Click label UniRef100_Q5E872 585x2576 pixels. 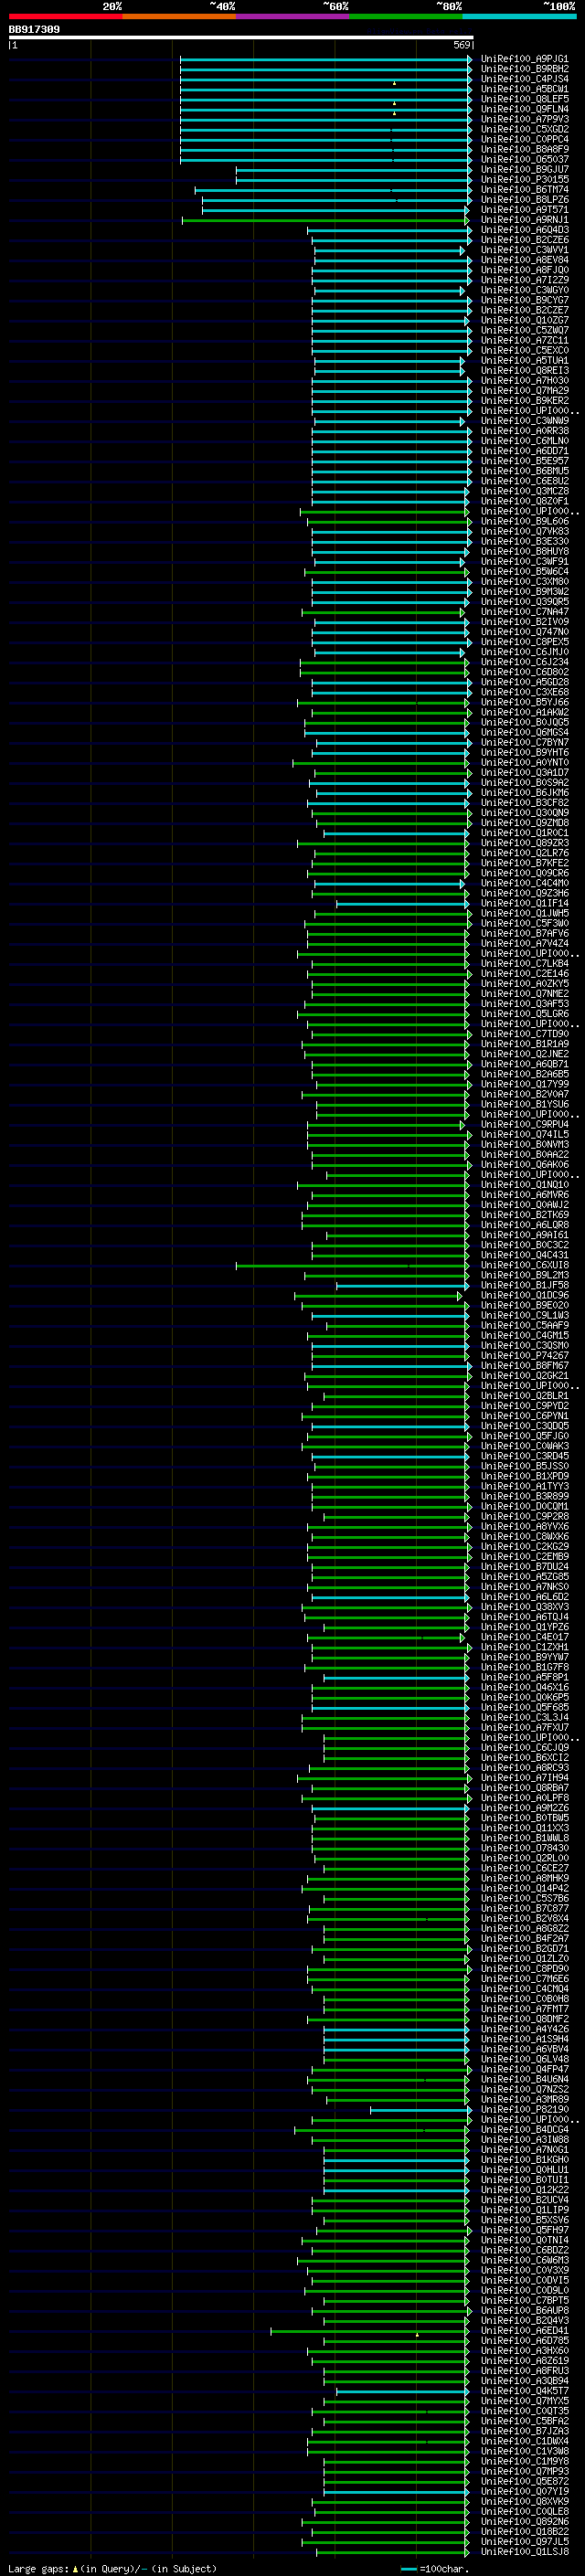524,2481
